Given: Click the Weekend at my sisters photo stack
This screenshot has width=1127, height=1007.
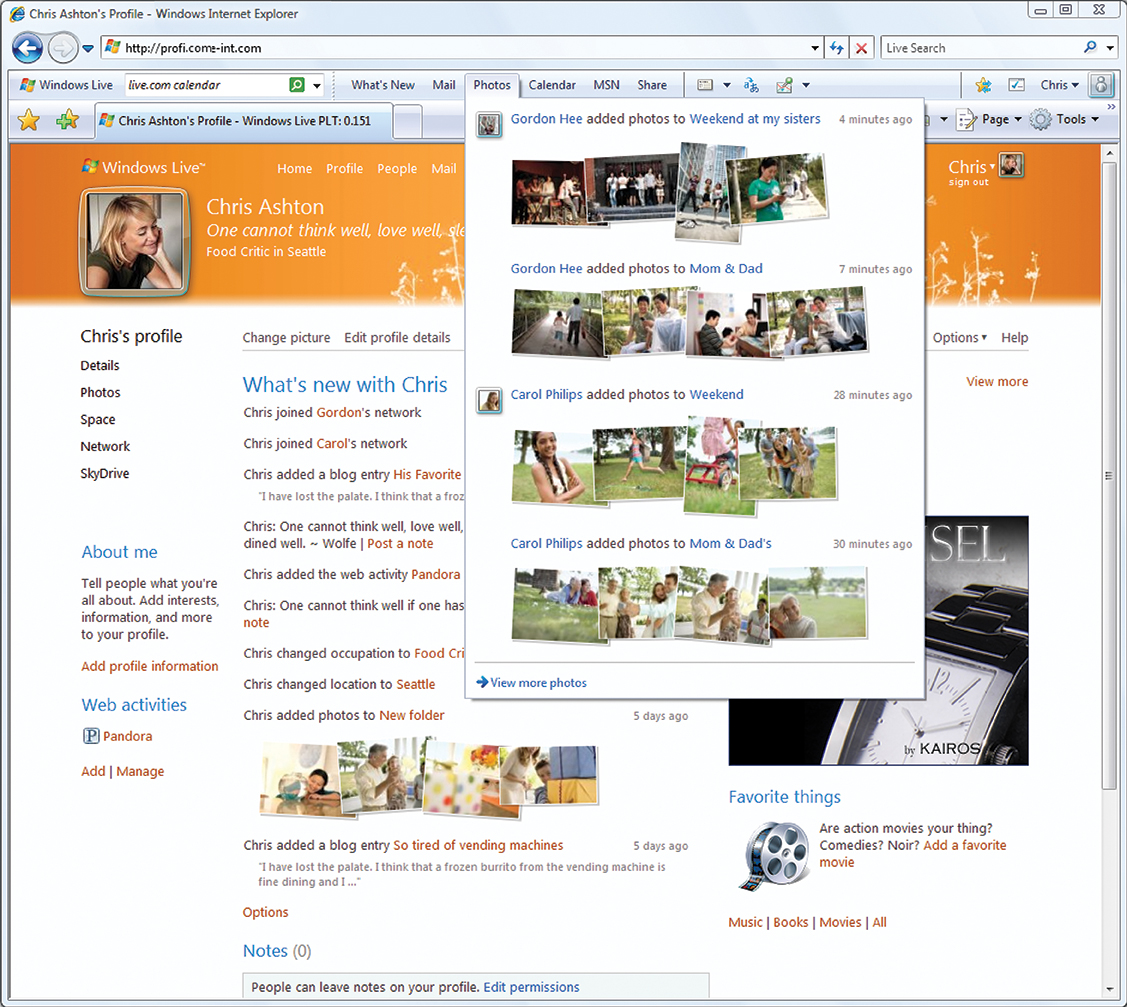Looking at the screenshot, I should point(670,192).
